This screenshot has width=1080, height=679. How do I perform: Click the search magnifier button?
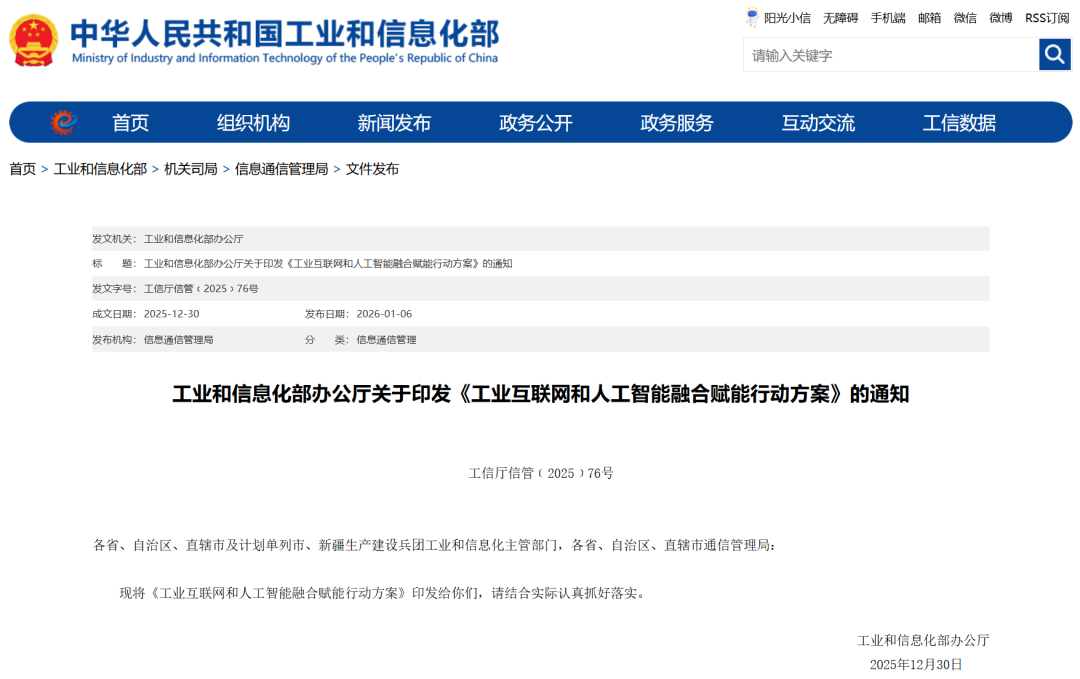[1055, 54]
